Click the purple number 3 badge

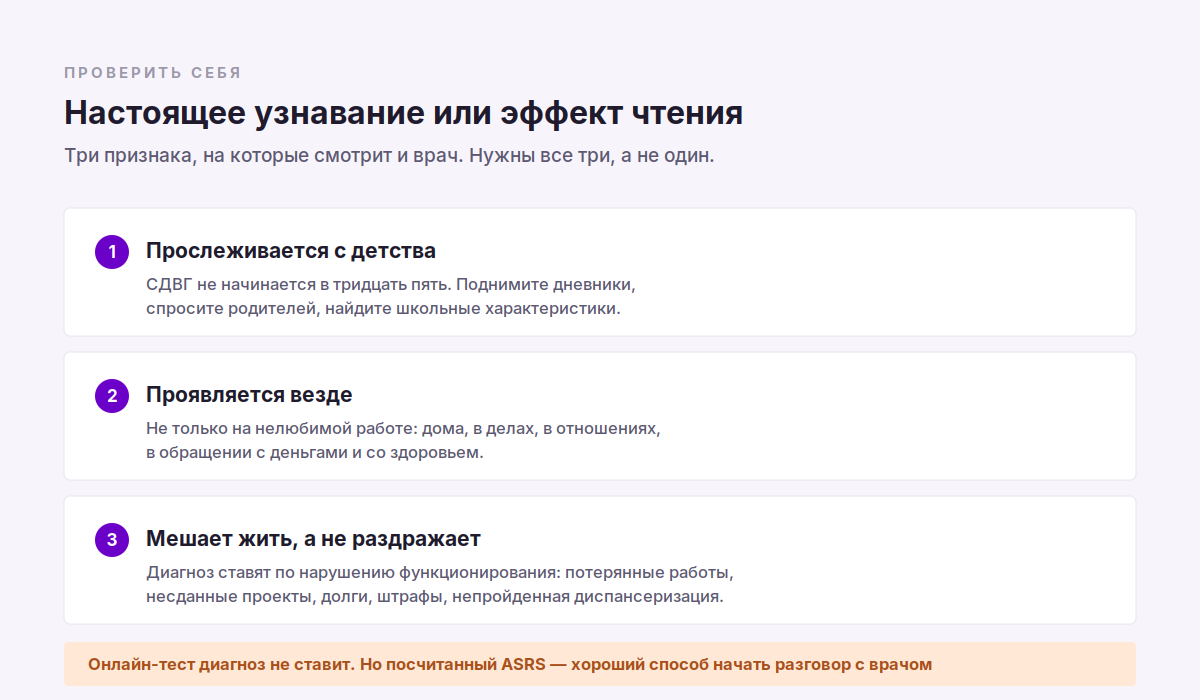point(112,540)
